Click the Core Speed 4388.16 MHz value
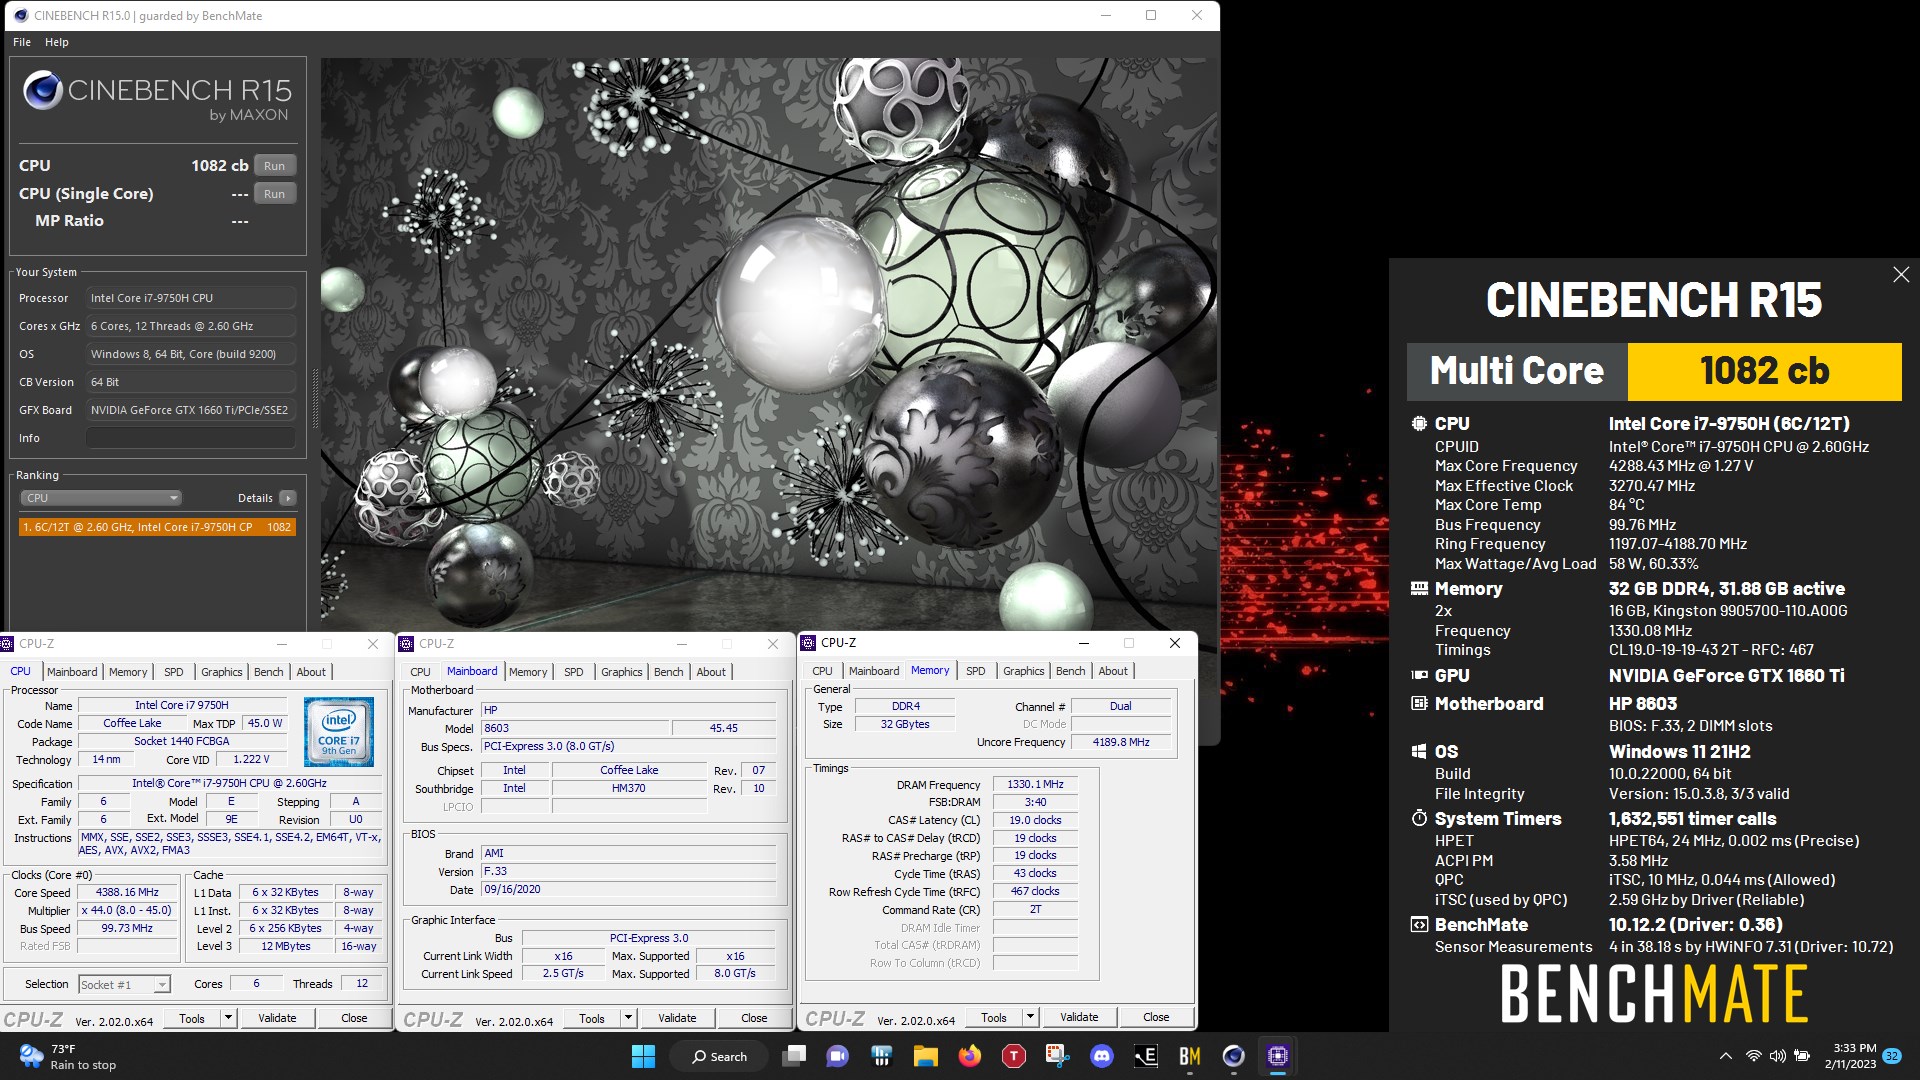Viewport: 1920px width, 1080px height. click(x=127, y=893)
